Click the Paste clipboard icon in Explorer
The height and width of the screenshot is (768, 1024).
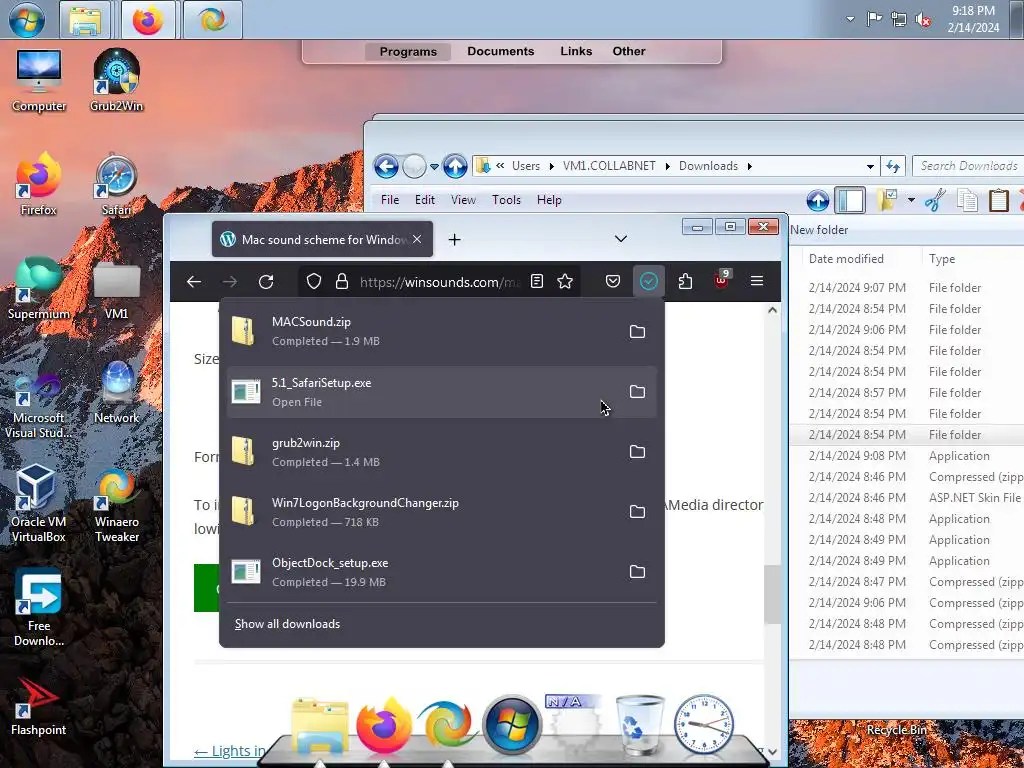point(999,200)
